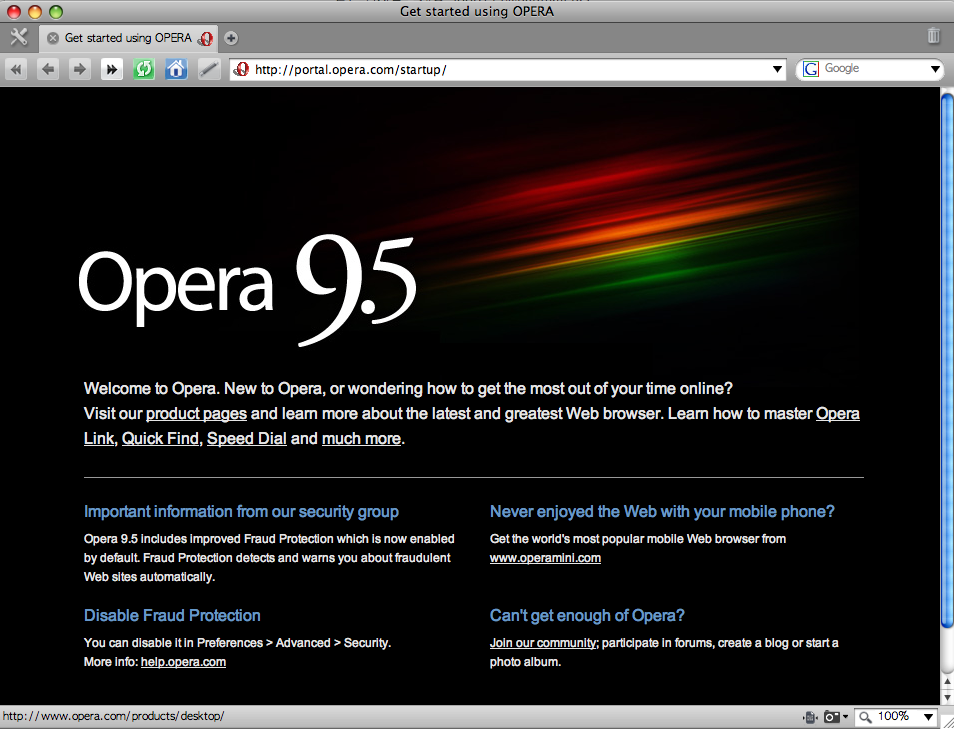954x729 pixels.
Task: Open the 'product pages' link
Action: click(197, 414)
